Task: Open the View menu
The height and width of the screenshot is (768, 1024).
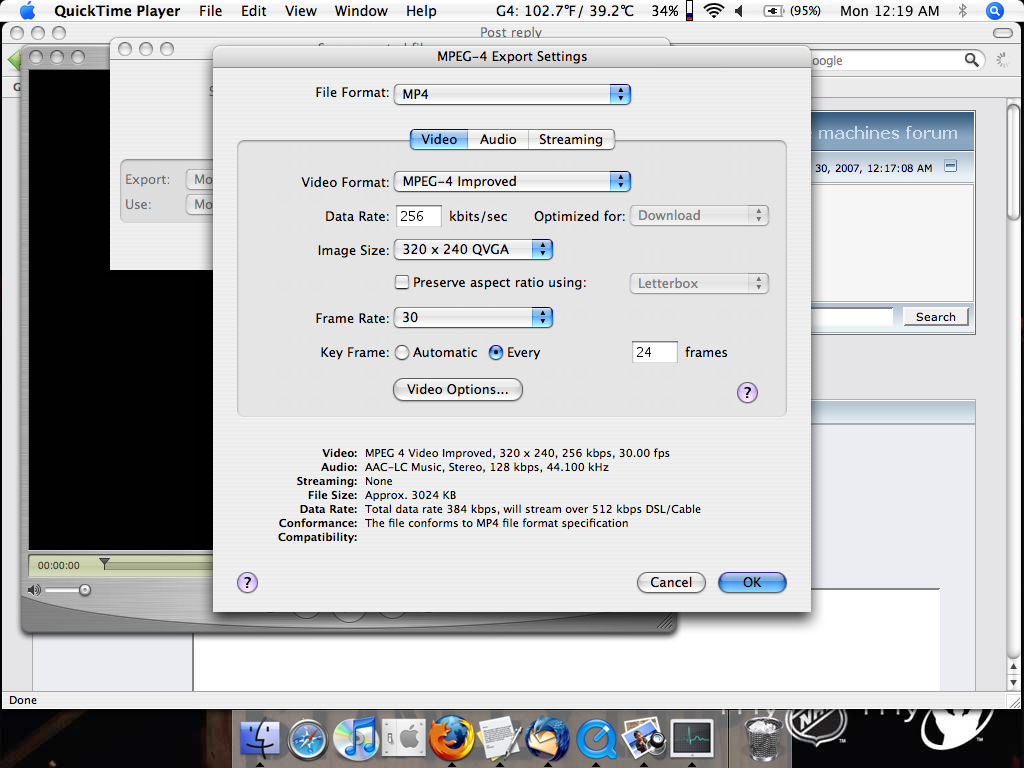Action: tap(300, 10)
